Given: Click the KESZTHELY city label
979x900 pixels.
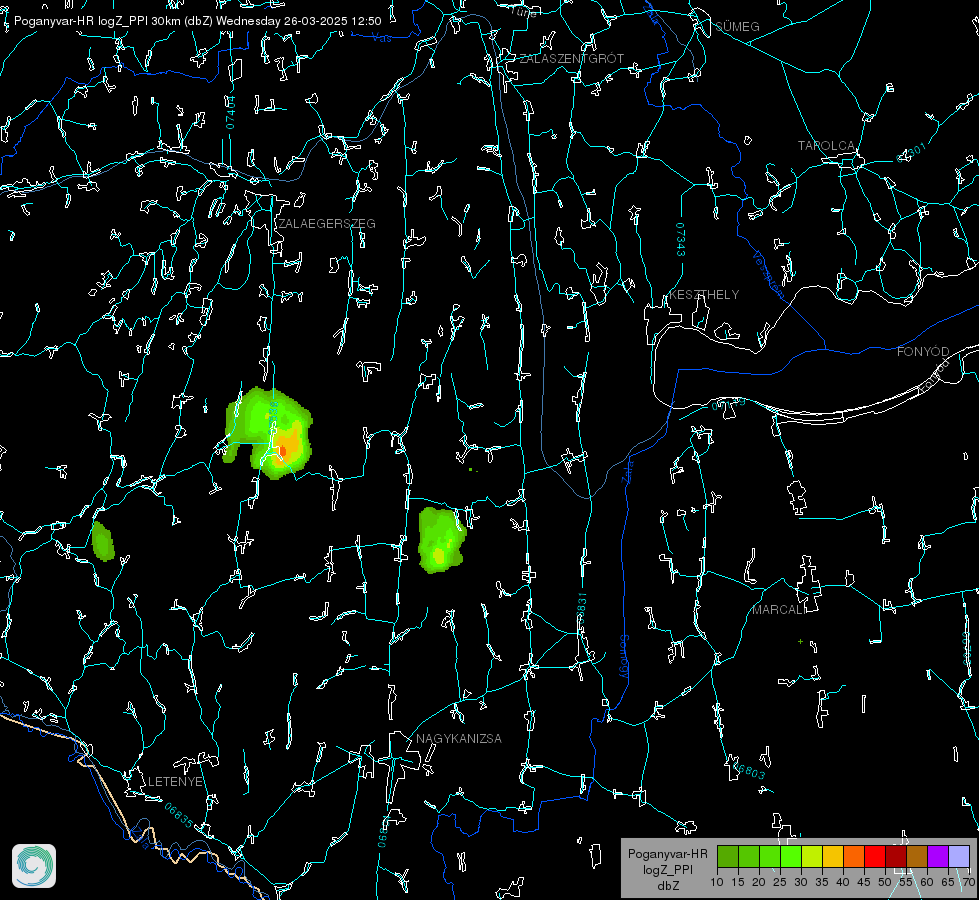Looking at the screenshot, I should click(x=704, y=294).
